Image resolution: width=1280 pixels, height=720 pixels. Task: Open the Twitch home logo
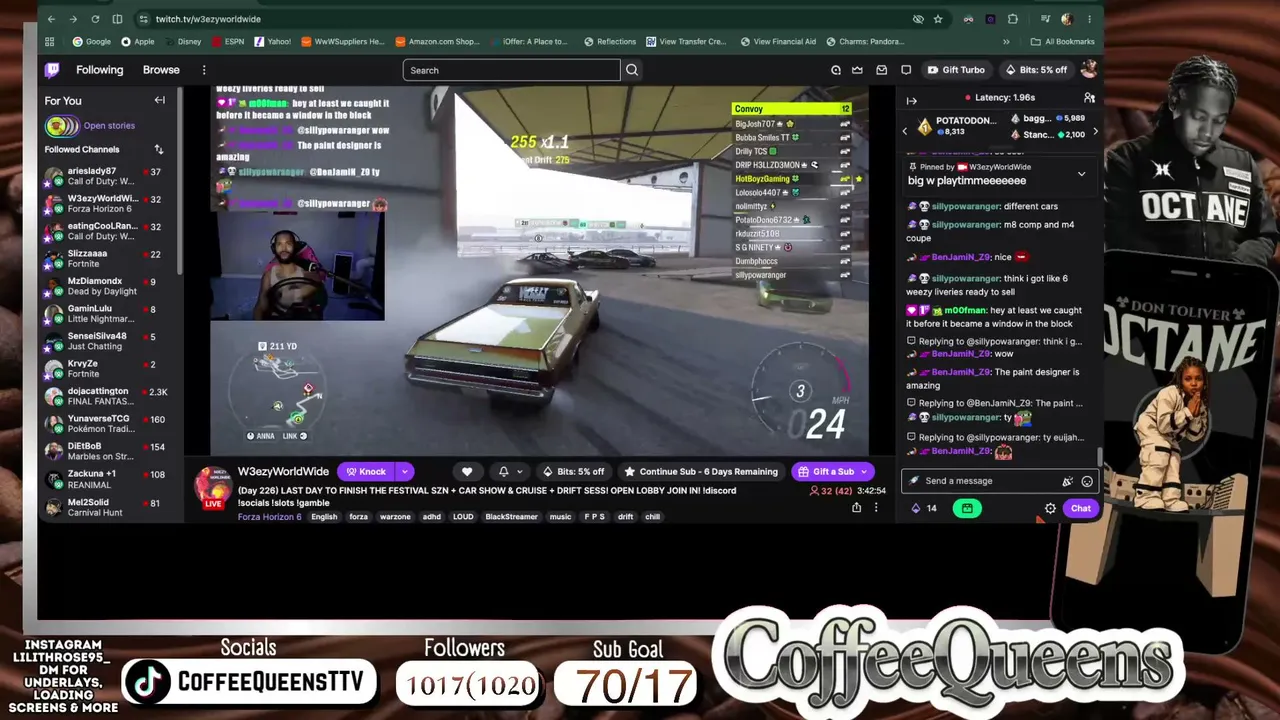coord(52,70)
